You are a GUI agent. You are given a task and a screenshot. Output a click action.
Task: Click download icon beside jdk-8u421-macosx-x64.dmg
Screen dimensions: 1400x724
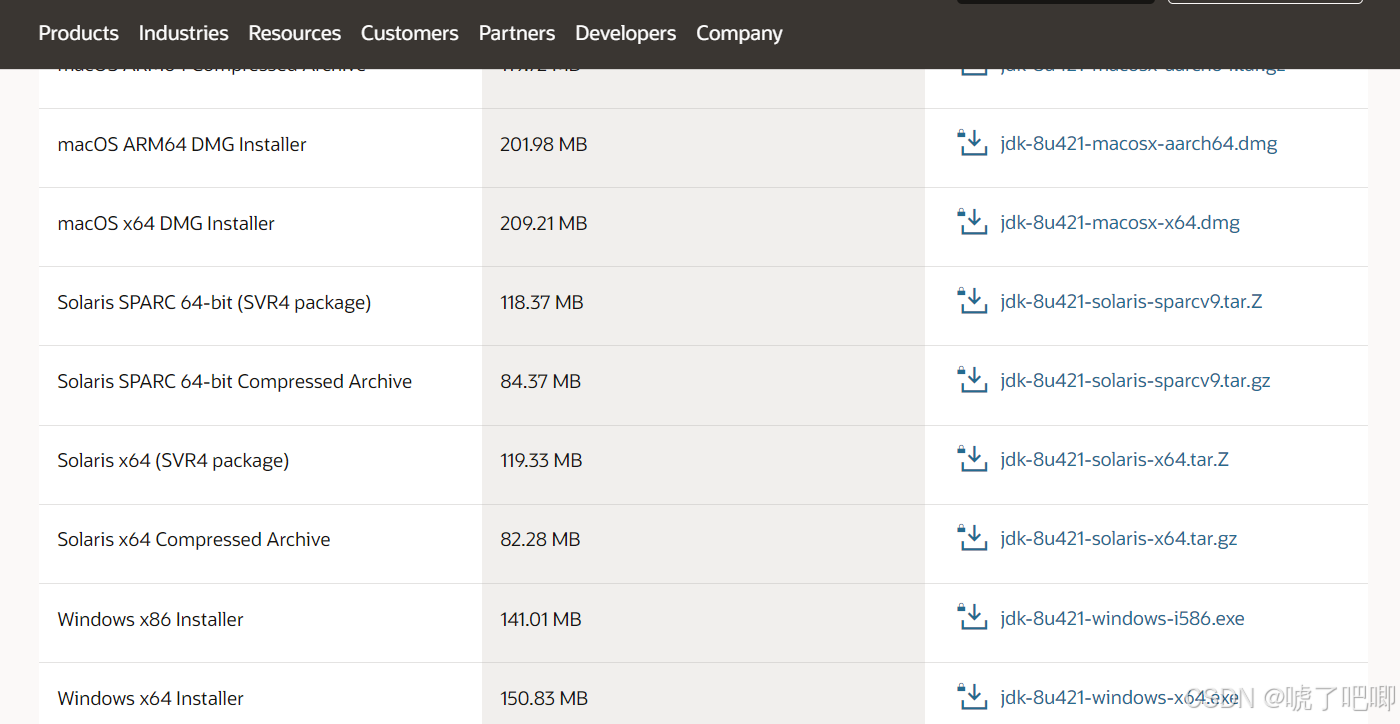click(973, 222)
